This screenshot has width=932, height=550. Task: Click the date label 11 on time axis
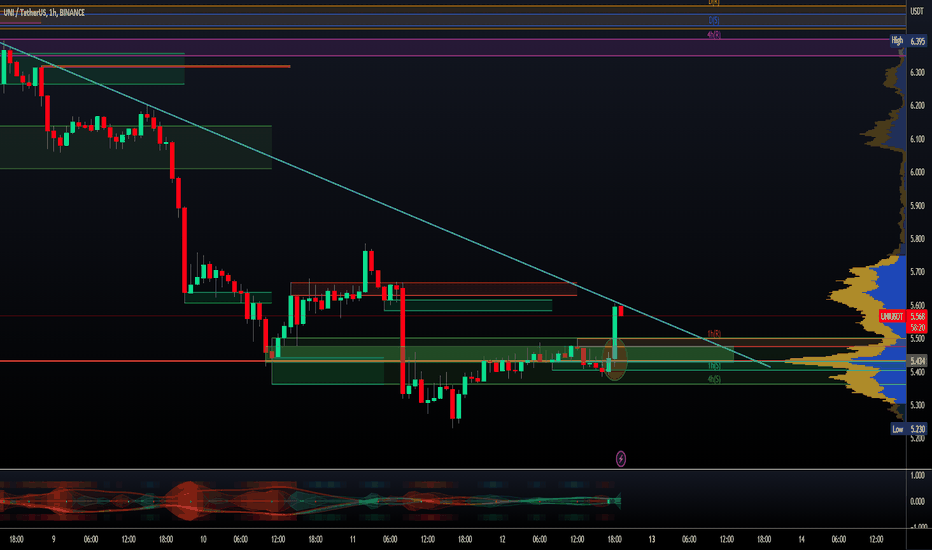(x=352, y=539)
